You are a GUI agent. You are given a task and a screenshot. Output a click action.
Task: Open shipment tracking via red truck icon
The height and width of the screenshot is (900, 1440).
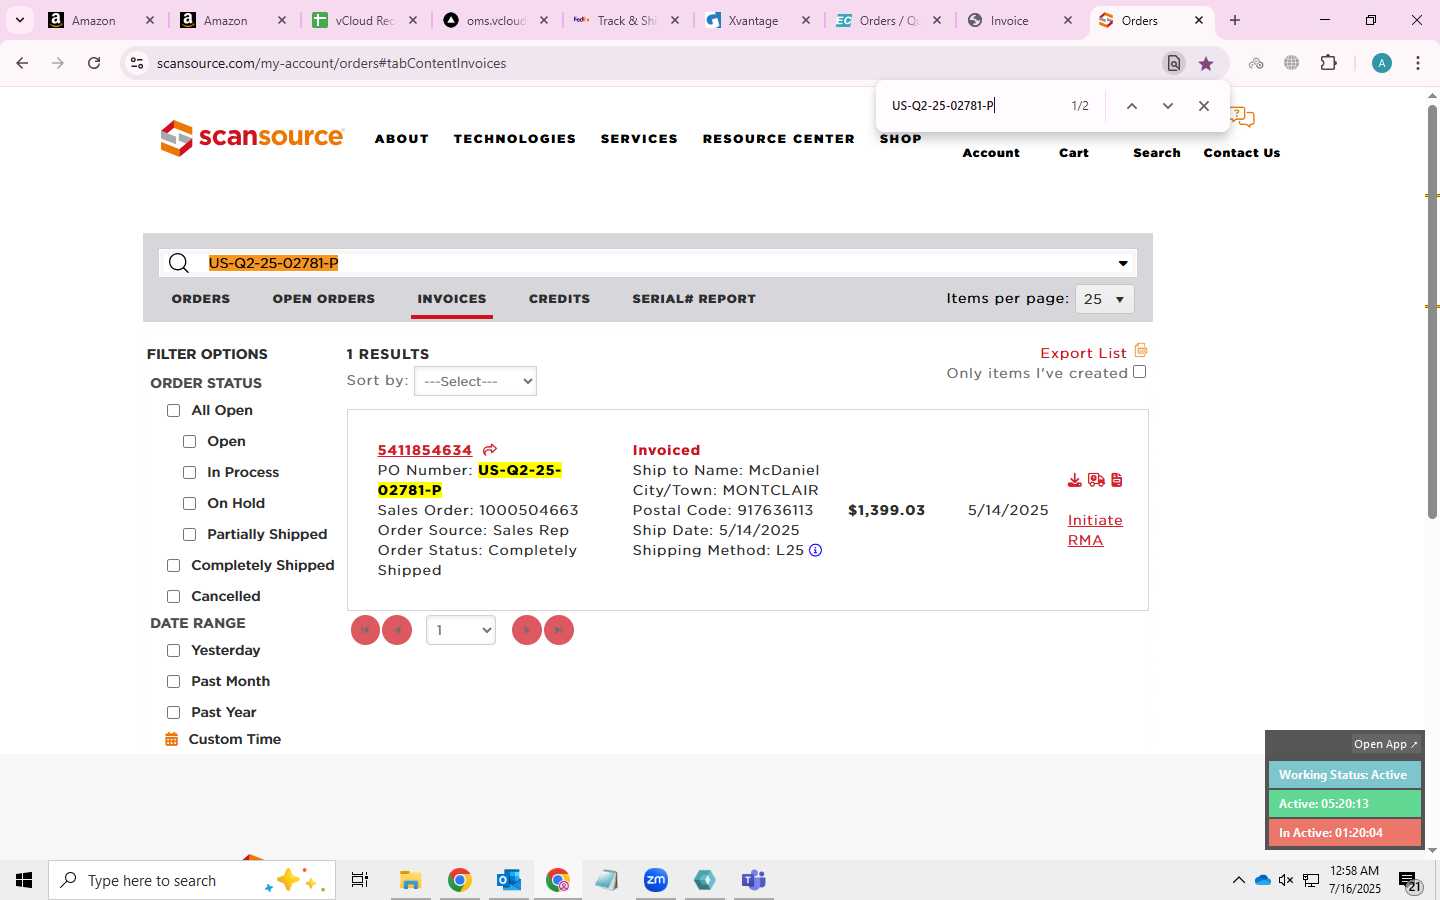coord(1096,481)
